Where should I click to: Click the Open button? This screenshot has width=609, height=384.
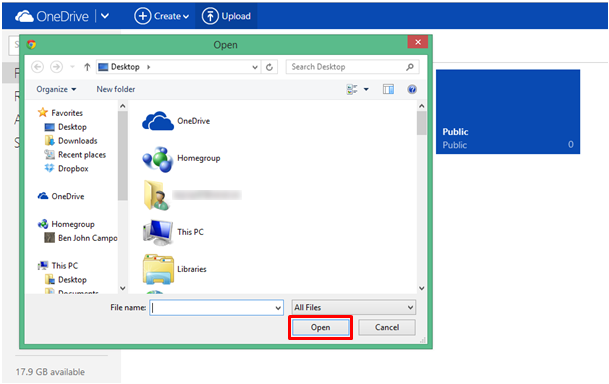tap(320, 328)
